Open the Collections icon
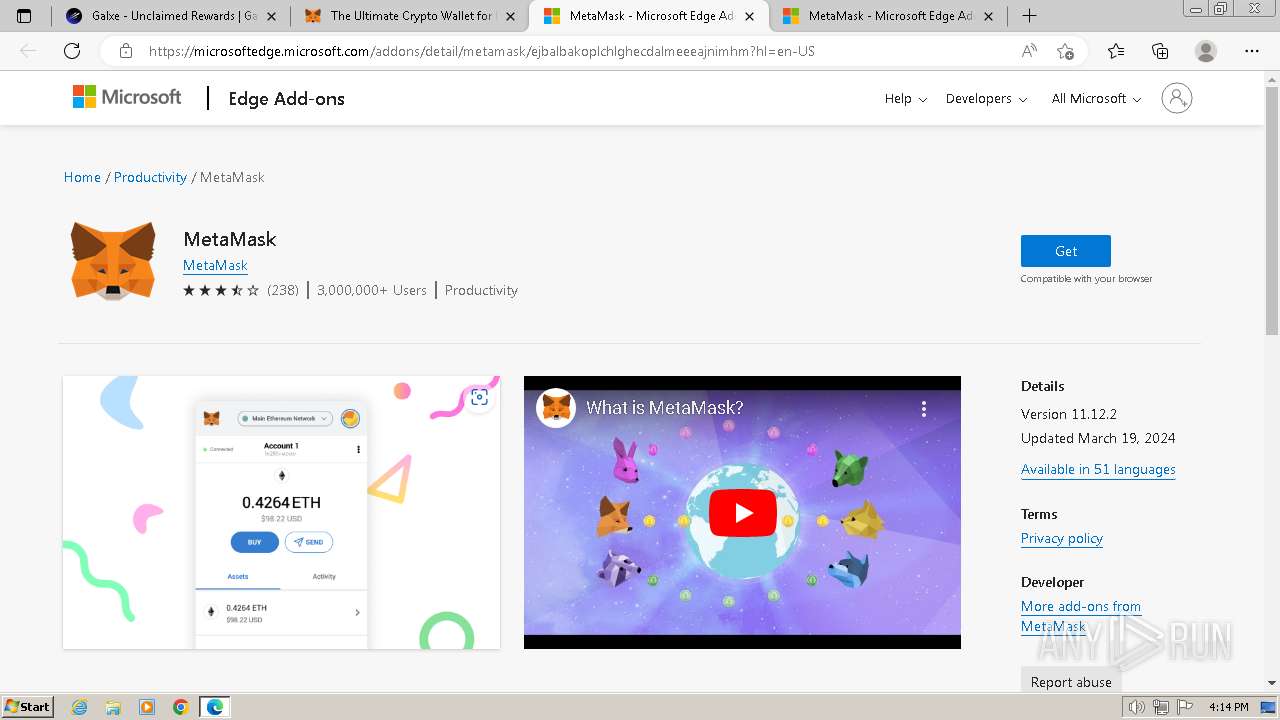 tap(1160, 51)
